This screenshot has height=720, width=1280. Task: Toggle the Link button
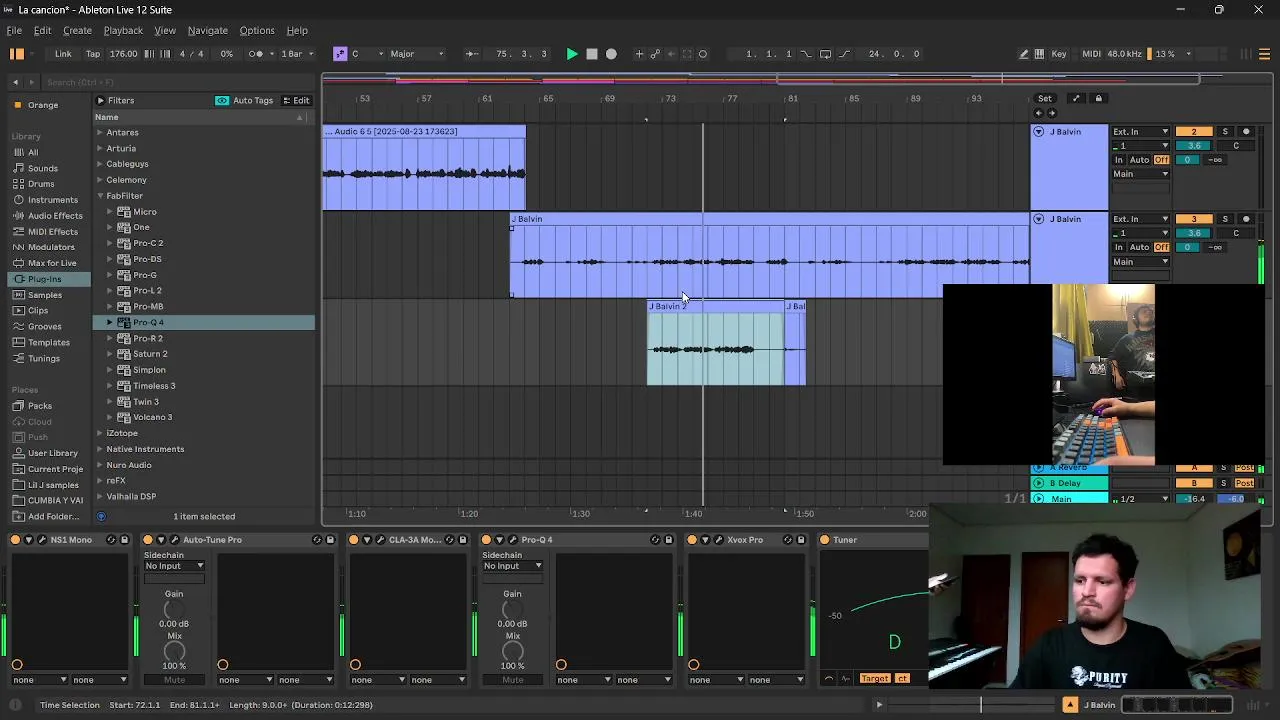(63, 54)
